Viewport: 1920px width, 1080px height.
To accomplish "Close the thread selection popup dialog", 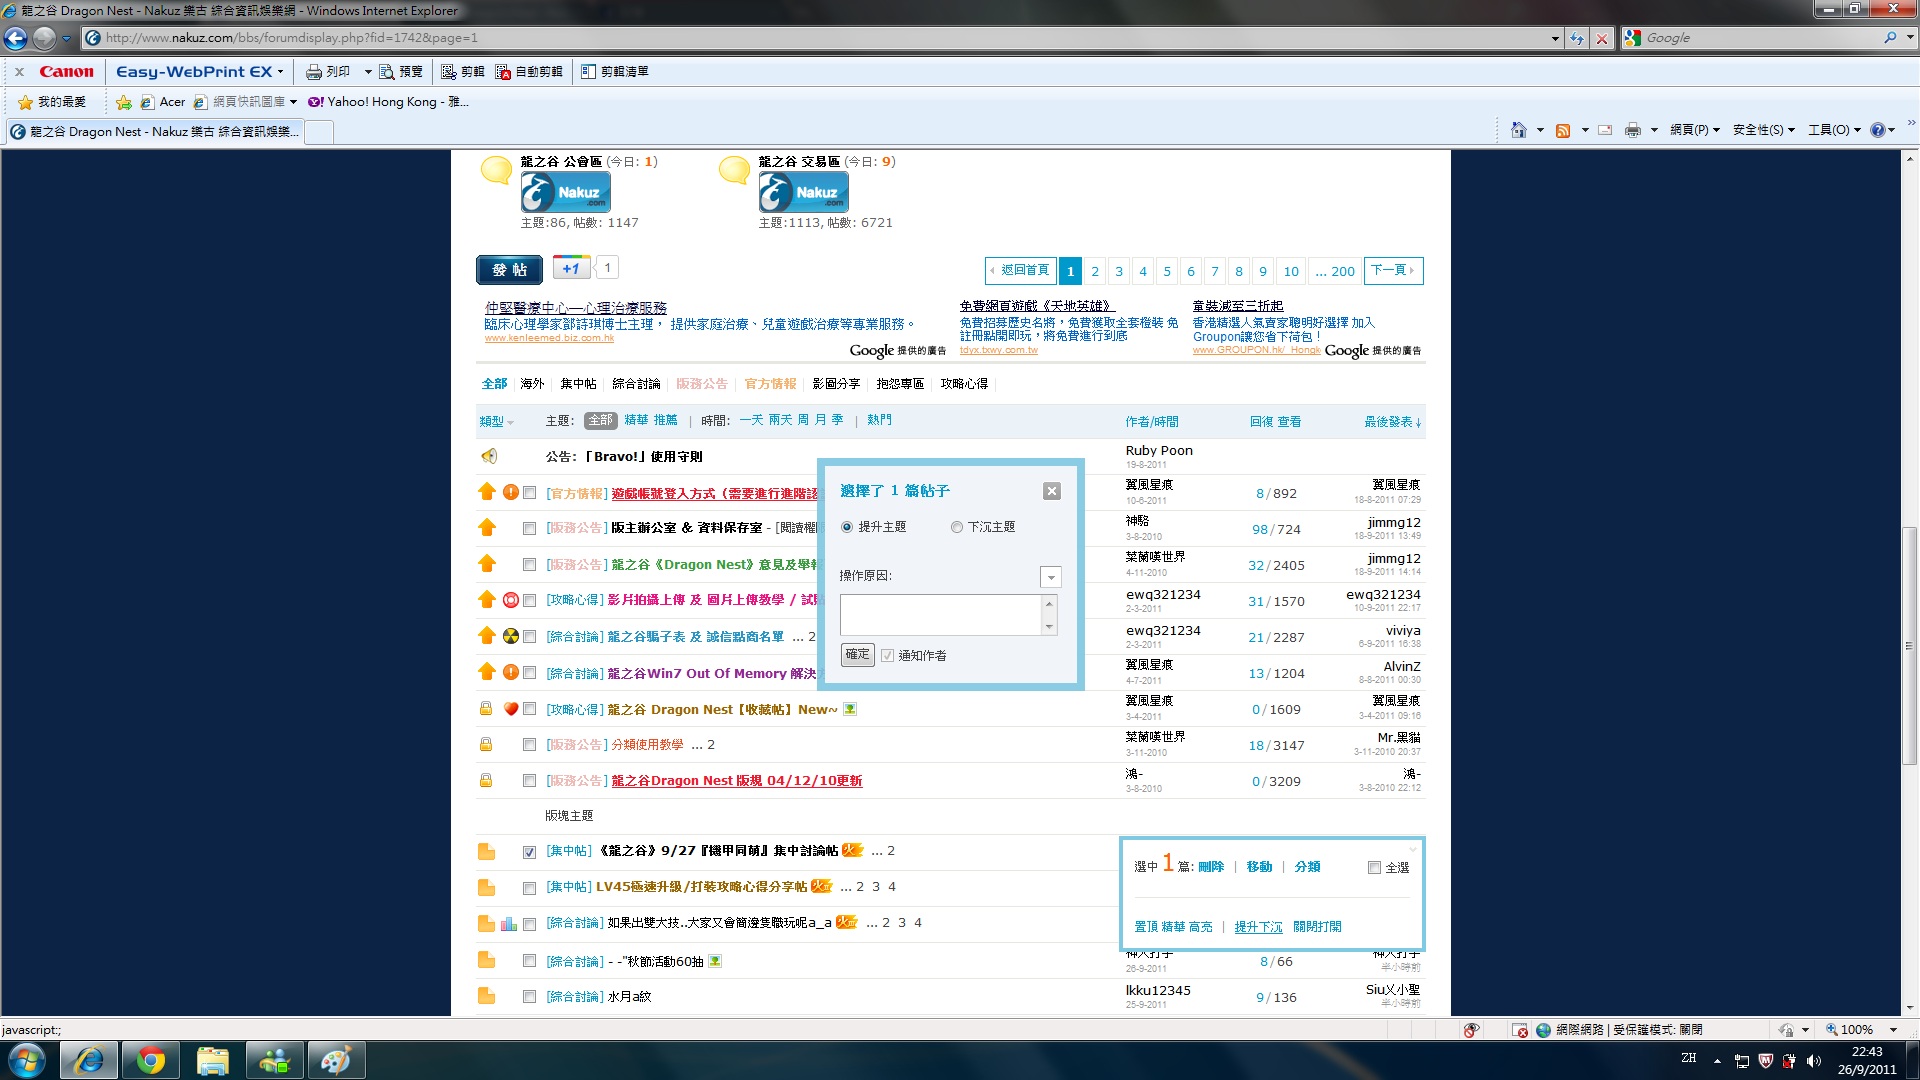I will point(1051,491).
